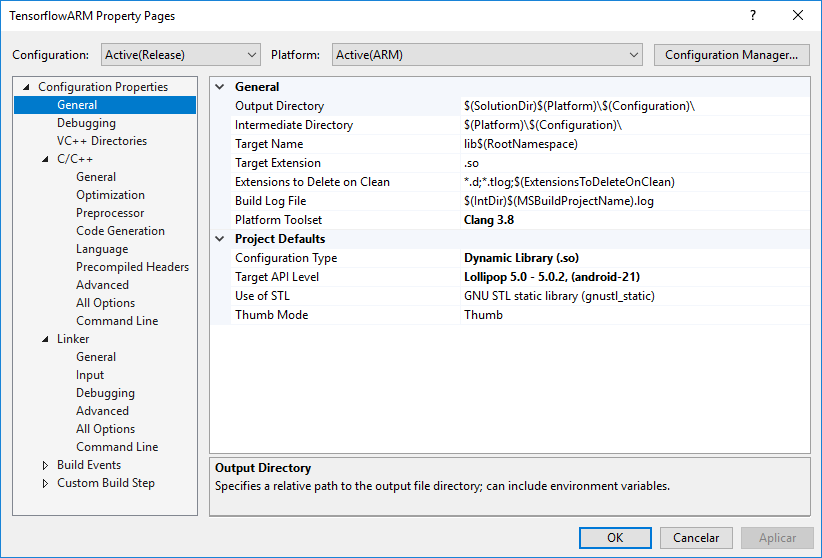Select the Target API Level property

(x=277, y=277)
